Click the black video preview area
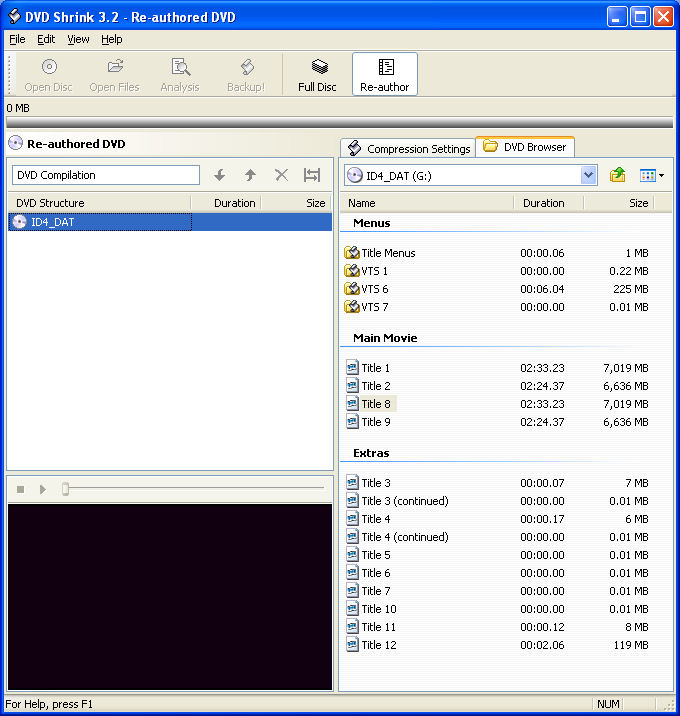Viewport: 680px width, 716px height. point(170,596)
